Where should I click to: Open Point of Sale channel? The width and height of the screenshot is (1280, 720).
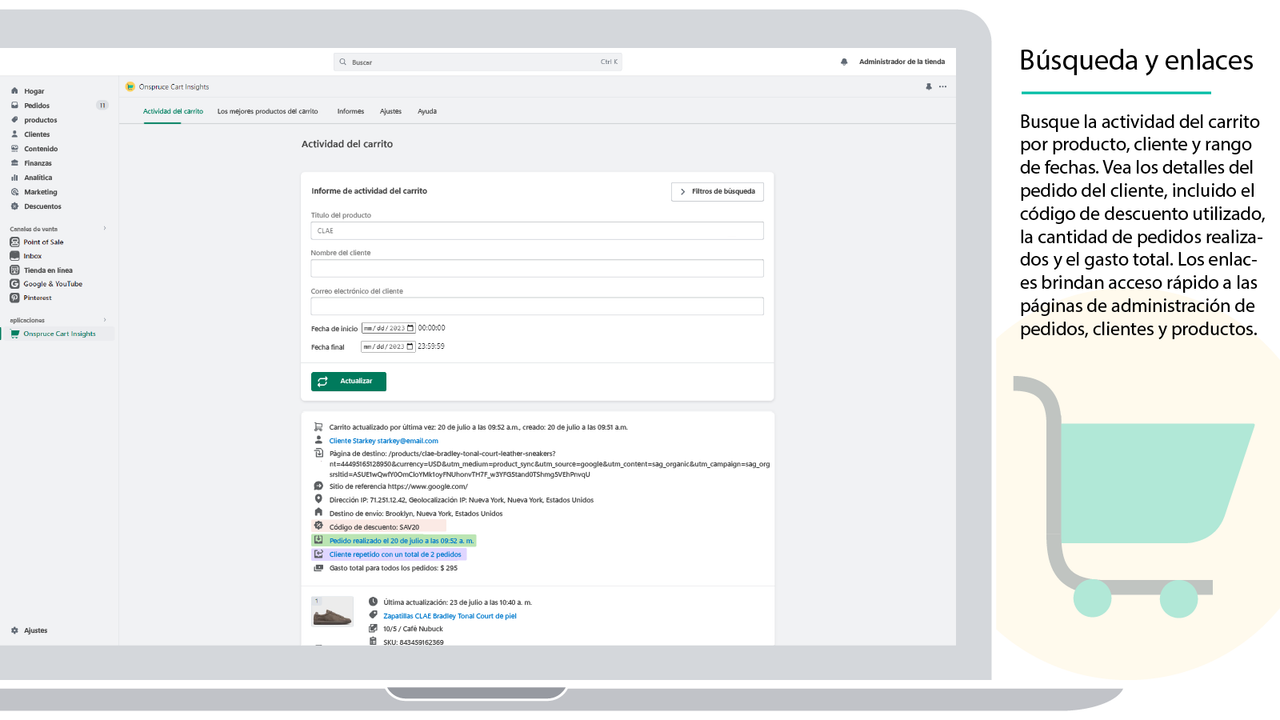coord(44,242)
